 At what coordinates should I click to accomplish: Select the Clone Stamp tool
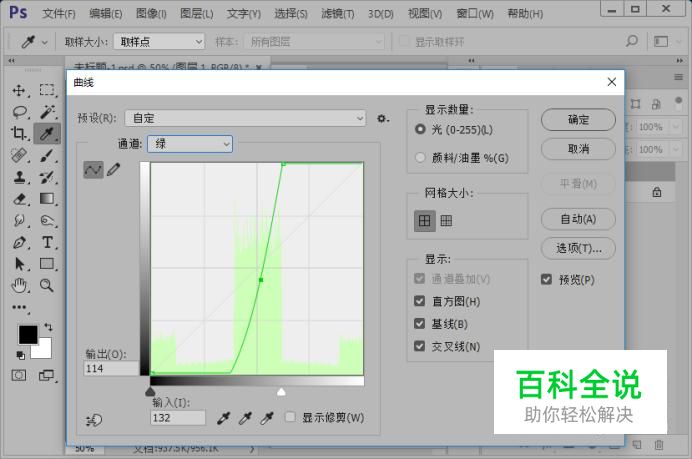point(19,177)
